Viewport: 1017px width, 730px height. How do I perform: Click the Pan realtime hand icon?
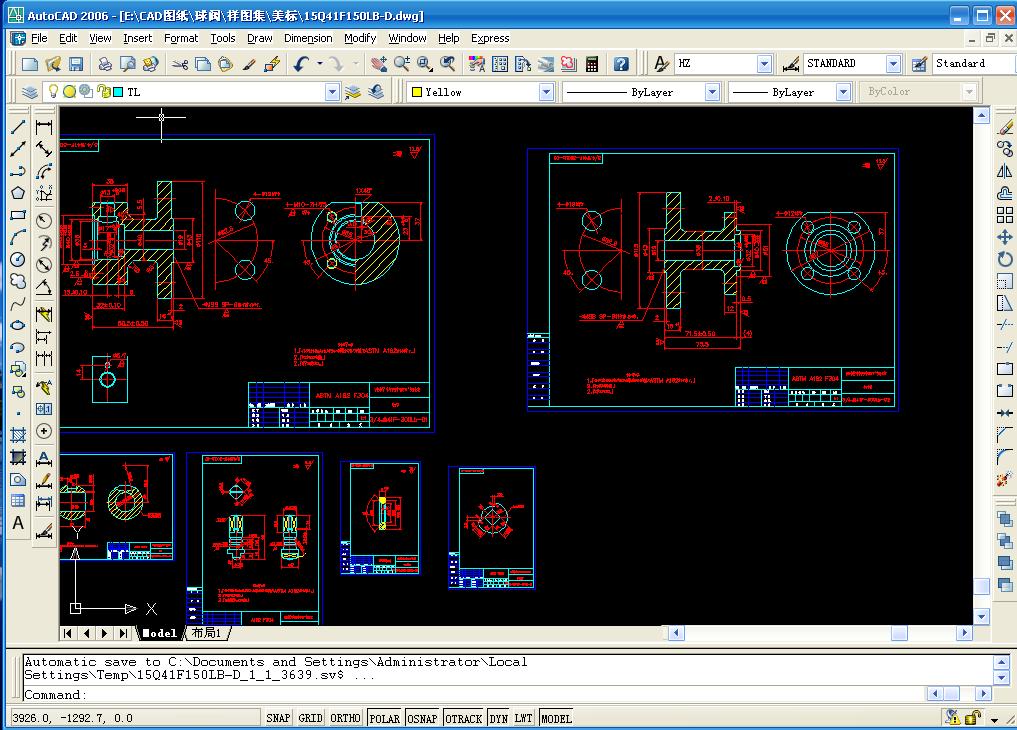click(379, 64)
